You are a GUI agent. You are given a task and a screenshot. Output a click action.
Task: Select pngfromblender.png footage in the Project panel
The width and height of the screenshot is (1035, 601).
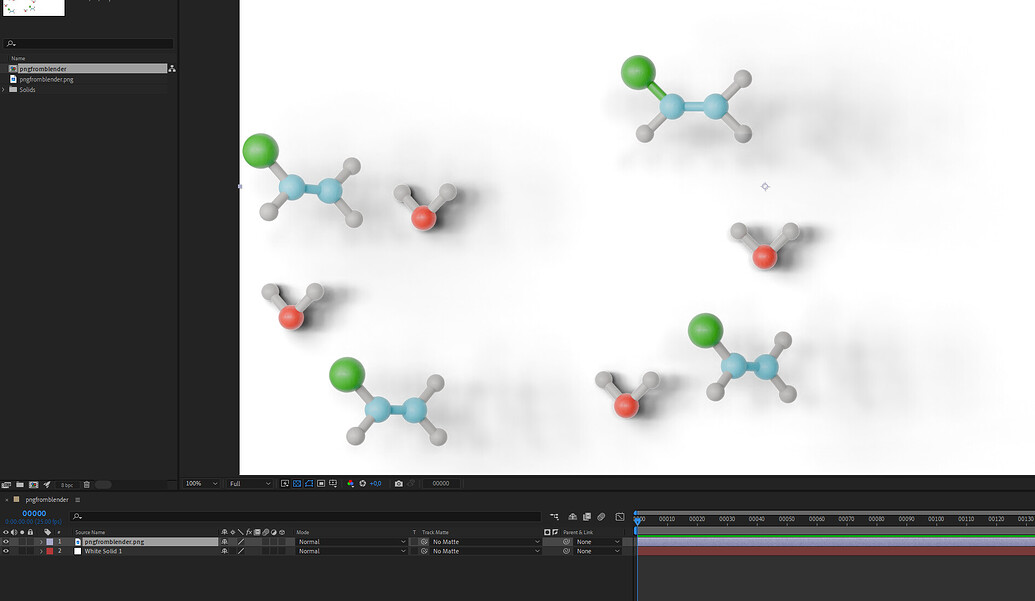[x=46, y=79]
